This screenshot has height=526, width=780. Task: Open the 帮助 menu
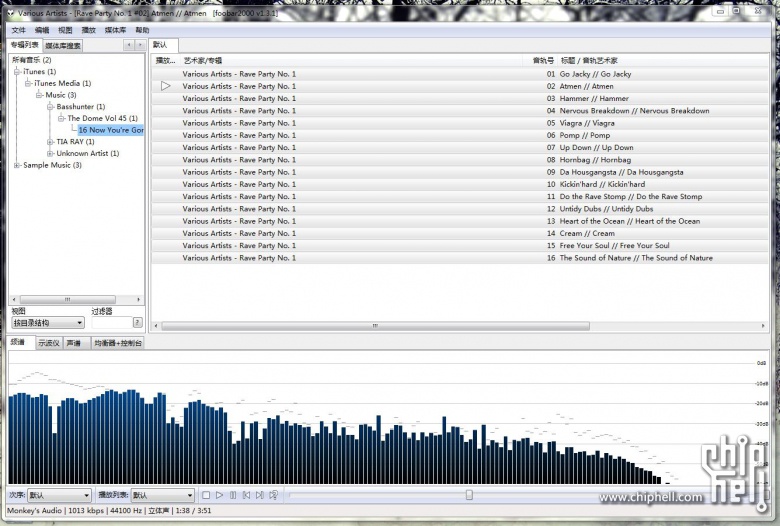pyautogui.click(x=142, y=30)
